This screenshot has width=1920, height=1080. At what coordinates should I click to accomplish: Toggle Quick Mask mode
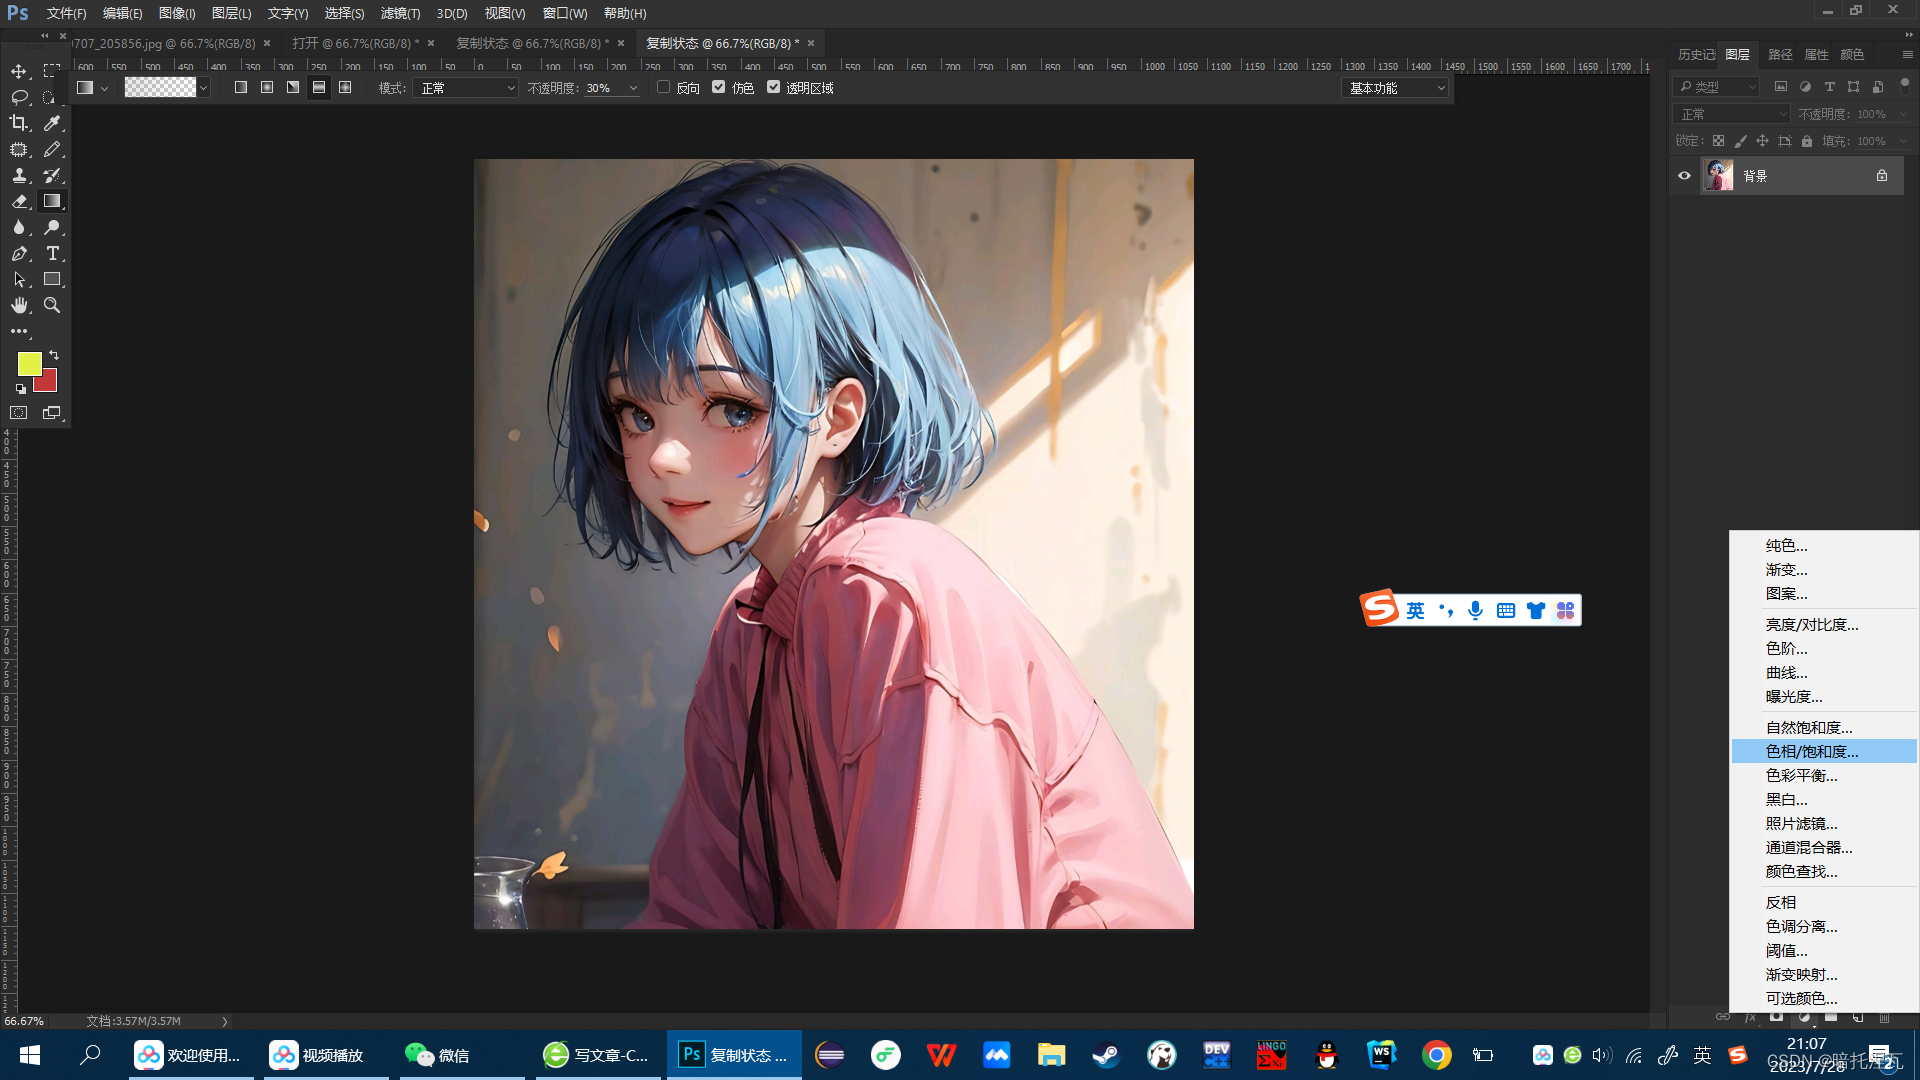click(x=19, y=412)
